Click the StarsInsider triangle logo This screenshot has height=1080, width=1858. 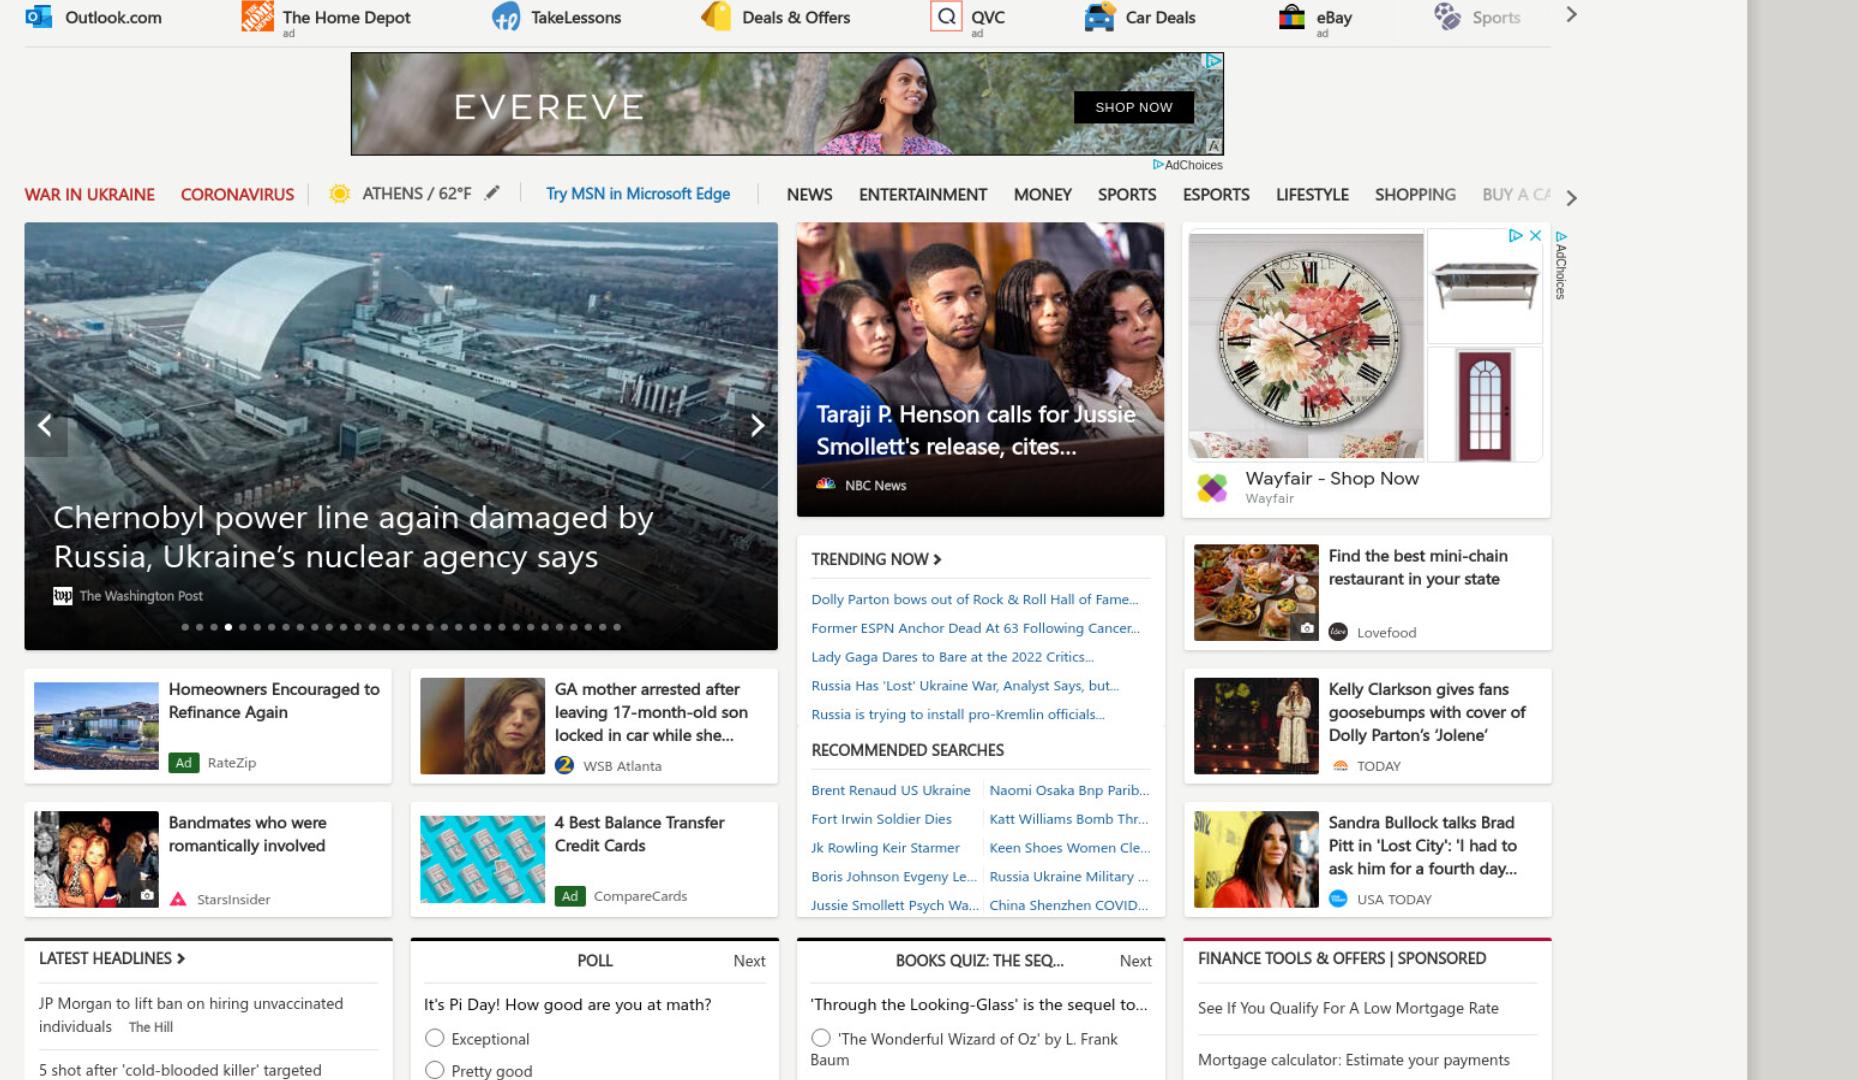178,899
